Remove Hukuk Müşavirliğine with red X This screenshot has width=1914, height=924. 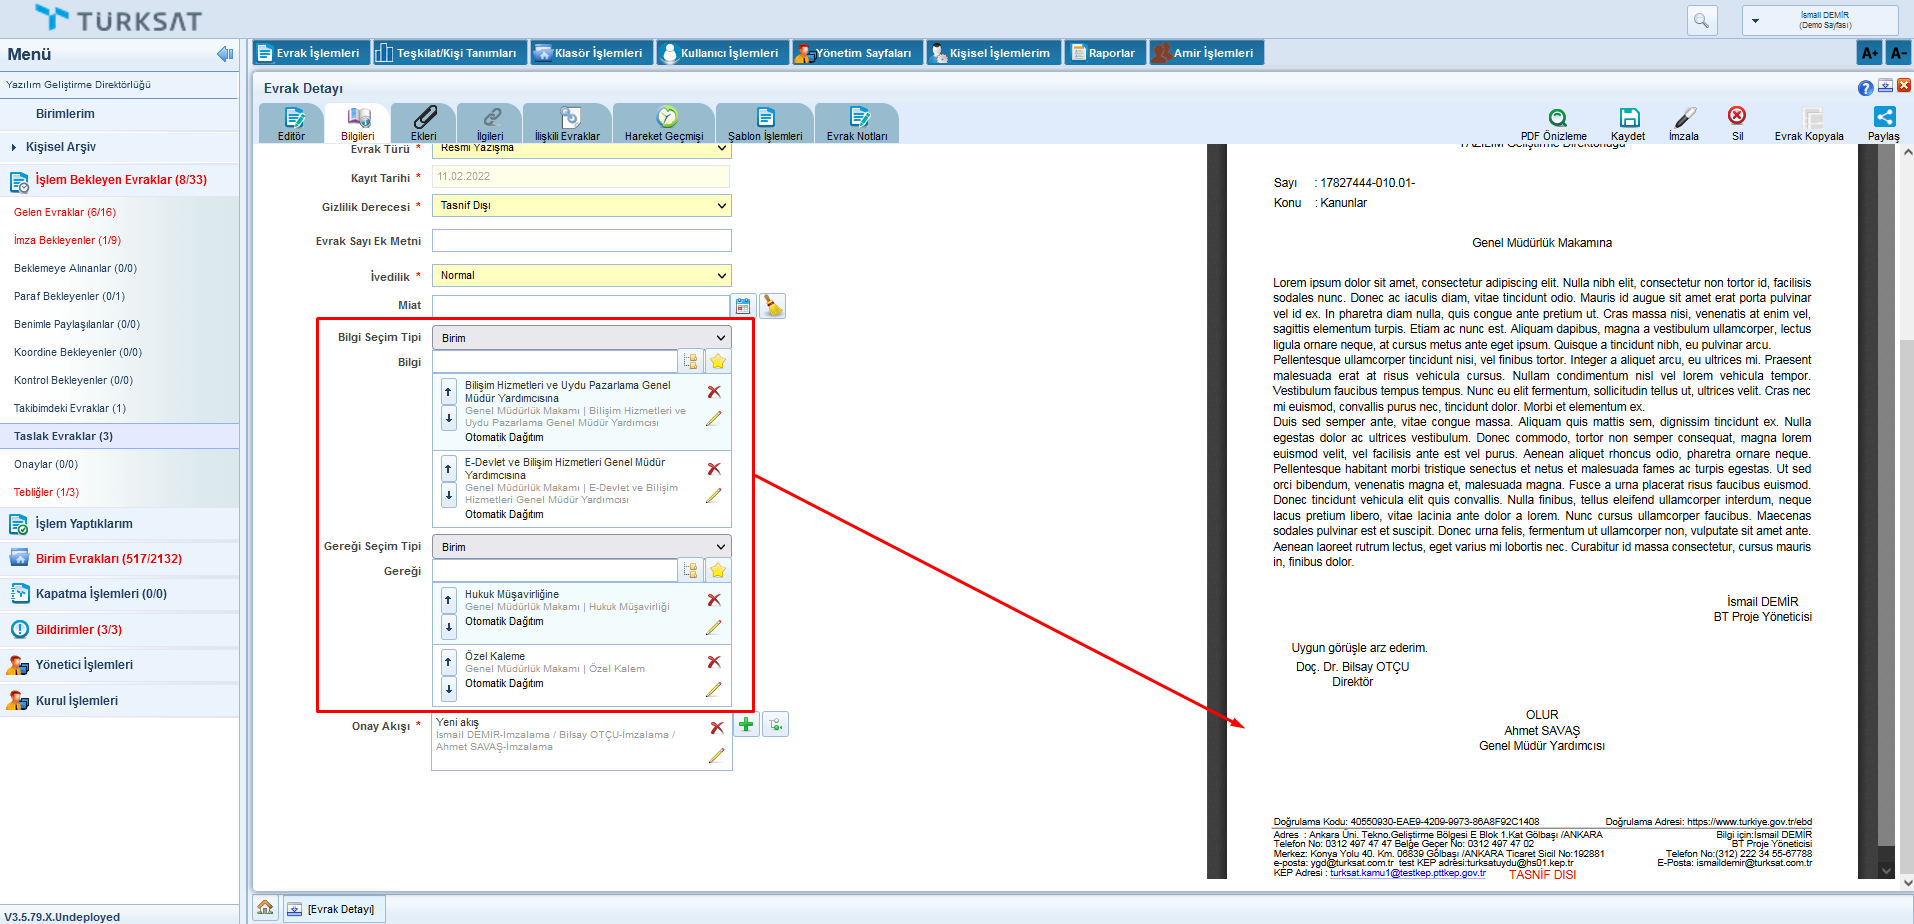click(714, 600)
